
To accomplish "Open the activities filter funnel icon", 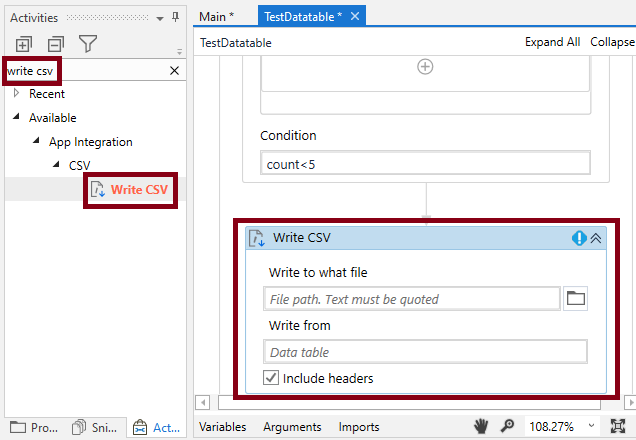I will click(88, 44).
